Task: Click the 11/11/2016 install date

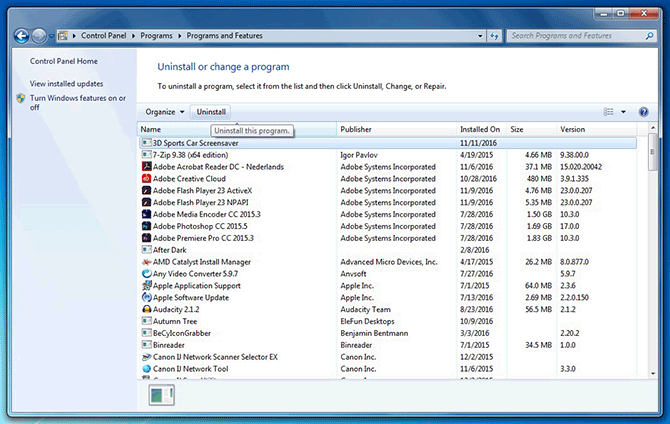Action: pyautogui.click(x=479, y=143)
